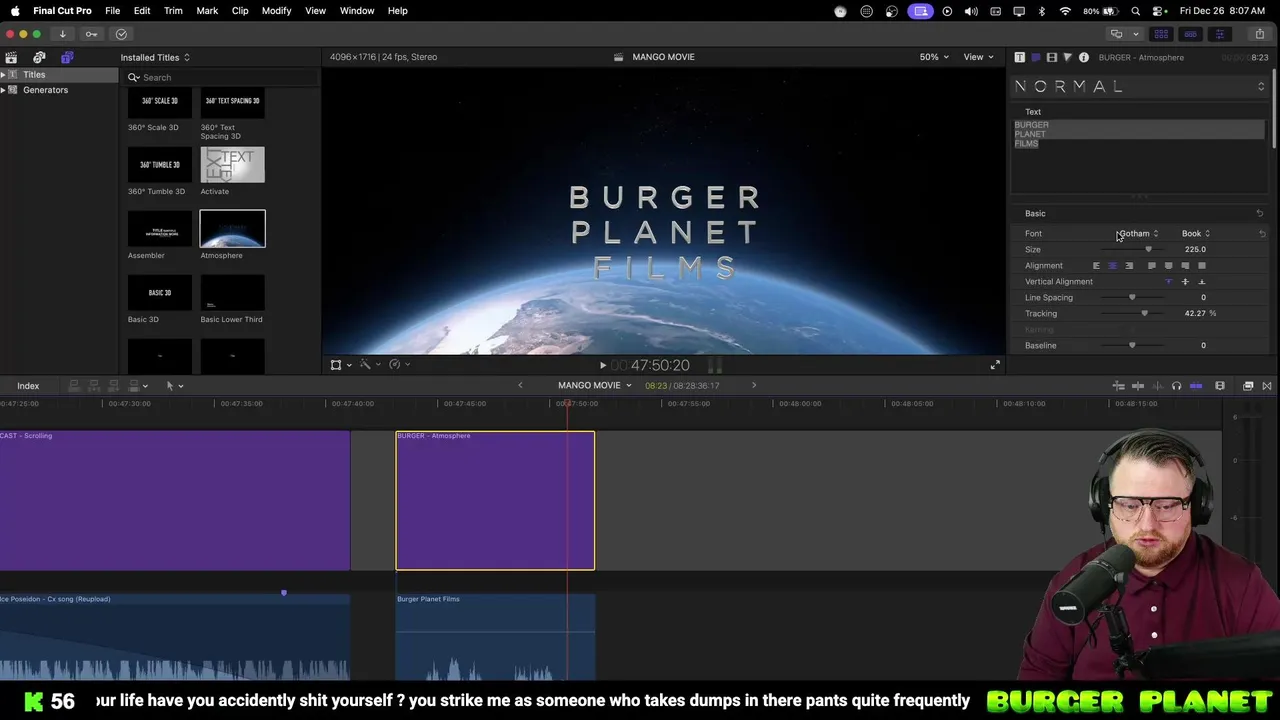
Task: Click the Background Tasks checkmark icon
Action: 121,34
